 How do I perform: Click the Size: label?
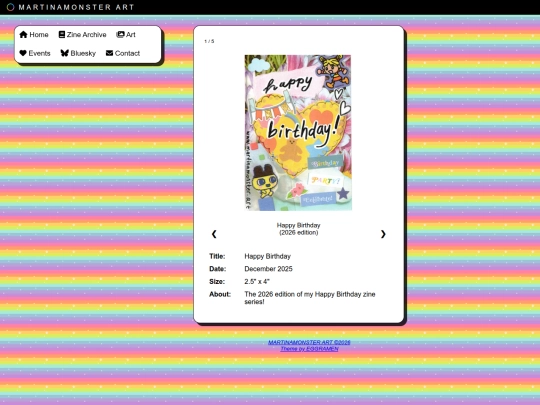217,282
